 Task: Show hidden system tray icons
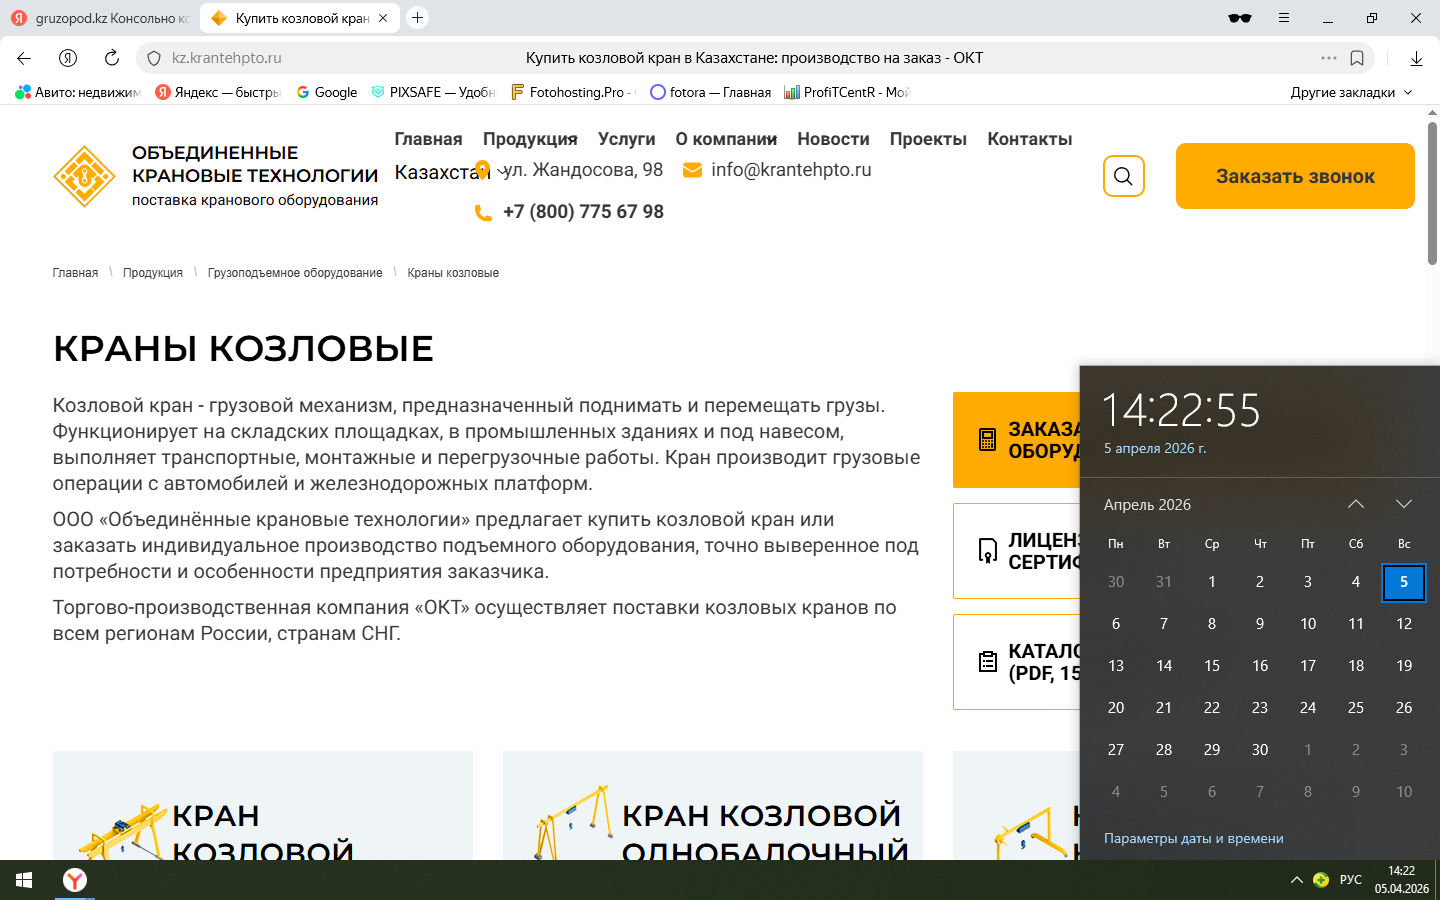pos(1296,880)
